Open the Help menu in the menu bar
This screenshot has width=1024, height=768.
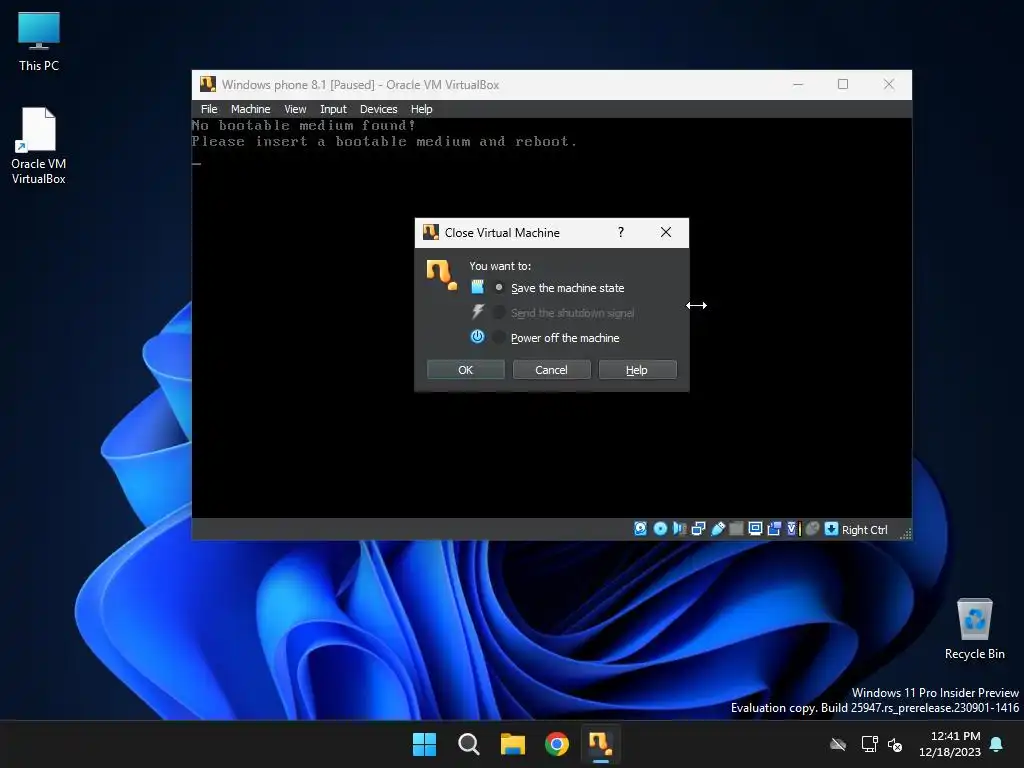point(421,109)
